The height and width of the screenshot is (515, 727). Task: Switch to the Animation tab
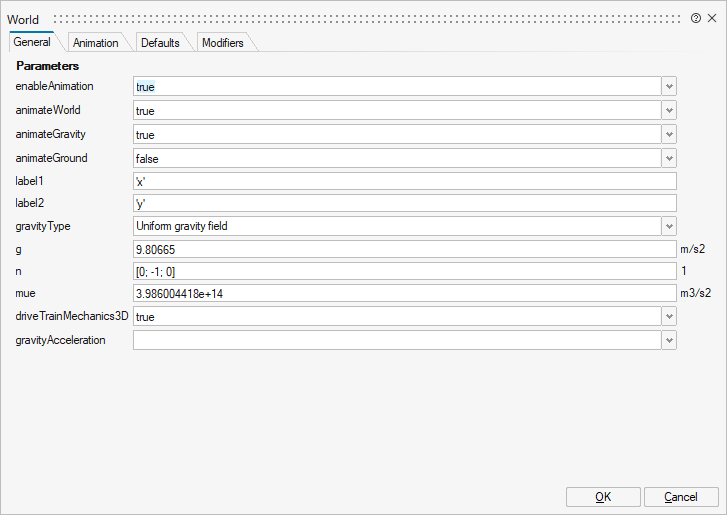(x=95, y=43)
